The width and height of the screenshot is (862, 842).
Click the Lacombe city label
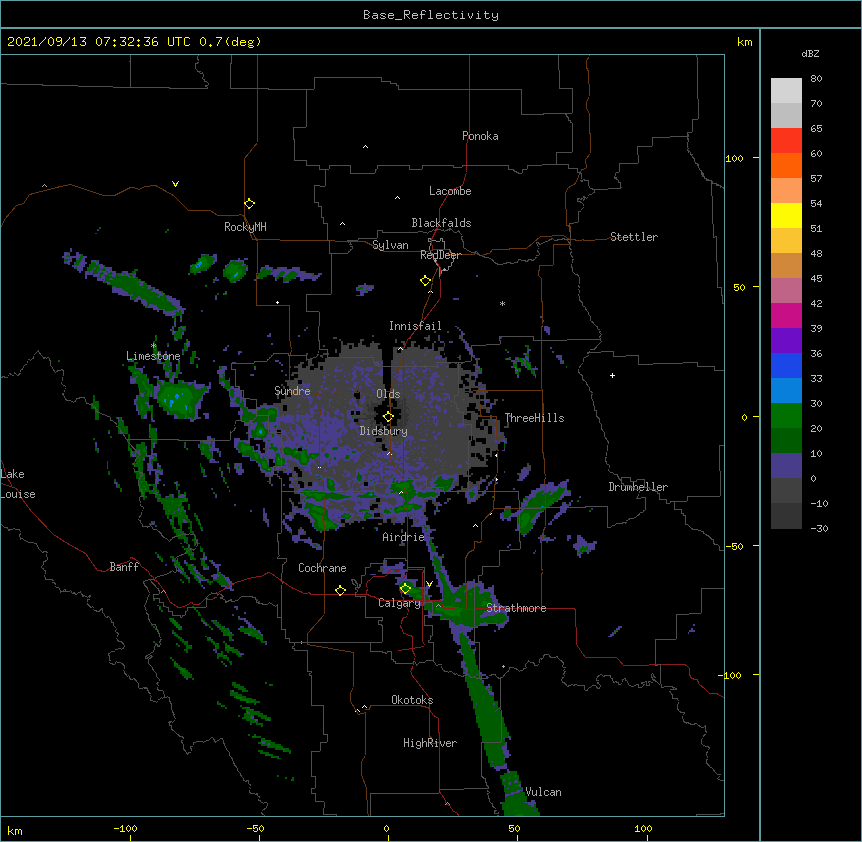(x=450, y=191)
